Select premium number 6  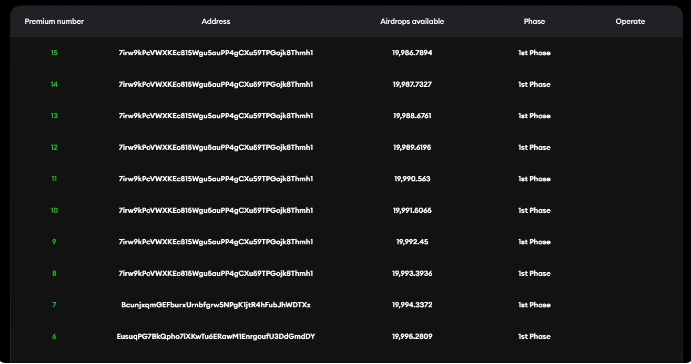(x=54, y=336)
